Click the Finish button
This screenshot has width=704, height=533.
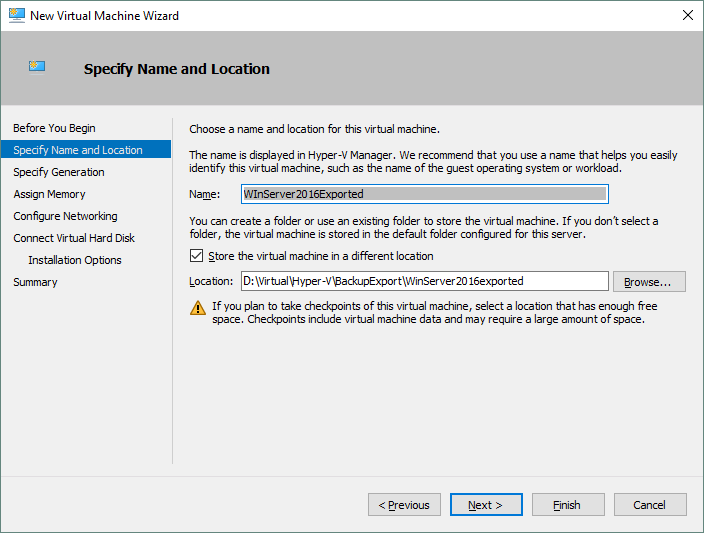[568, 505]
